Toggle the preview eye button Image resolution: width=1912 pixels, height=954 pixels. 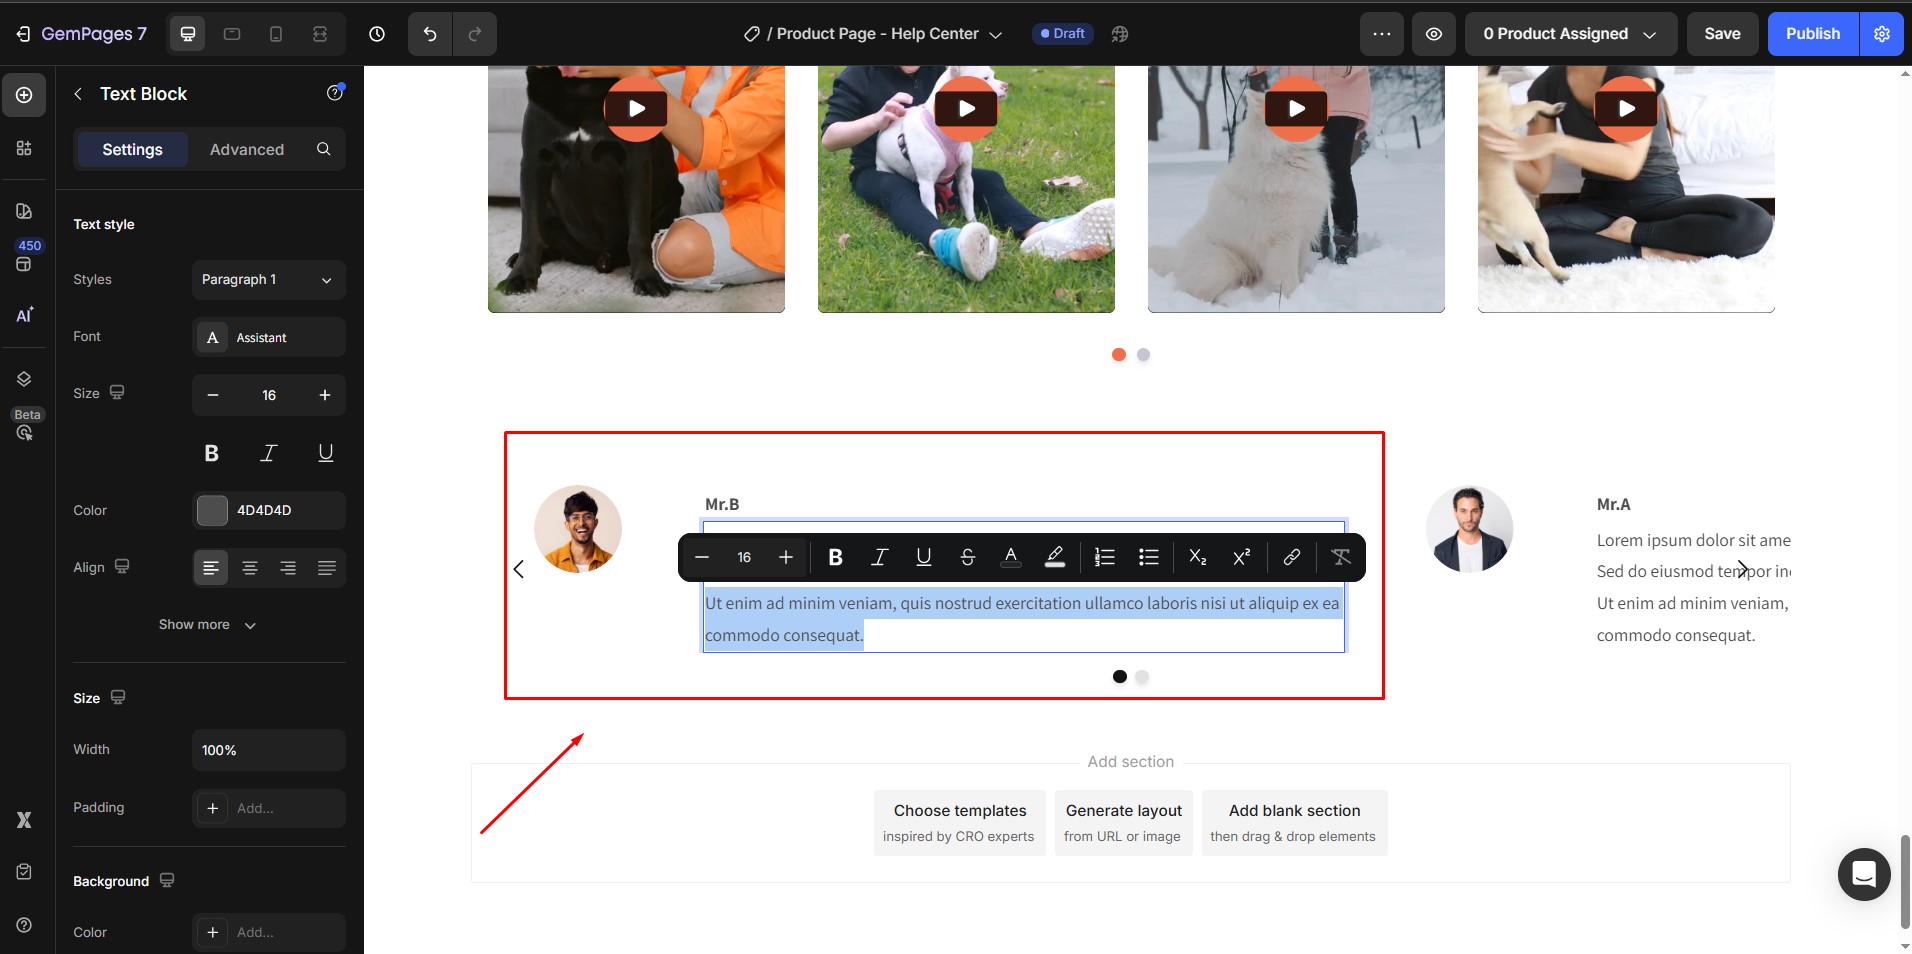tap(1433, 34)
